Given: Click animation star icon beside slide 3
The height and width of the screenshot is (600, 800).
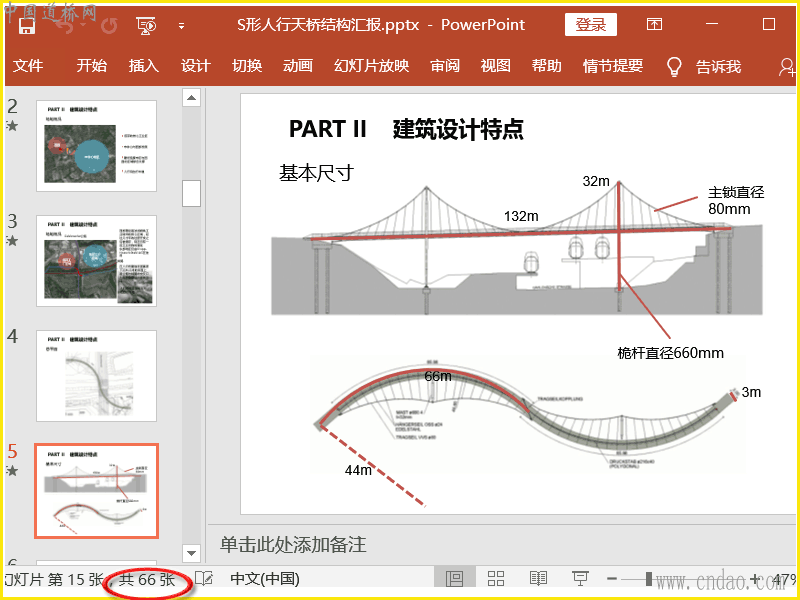Looking at the screenshot, I should 12,240.
